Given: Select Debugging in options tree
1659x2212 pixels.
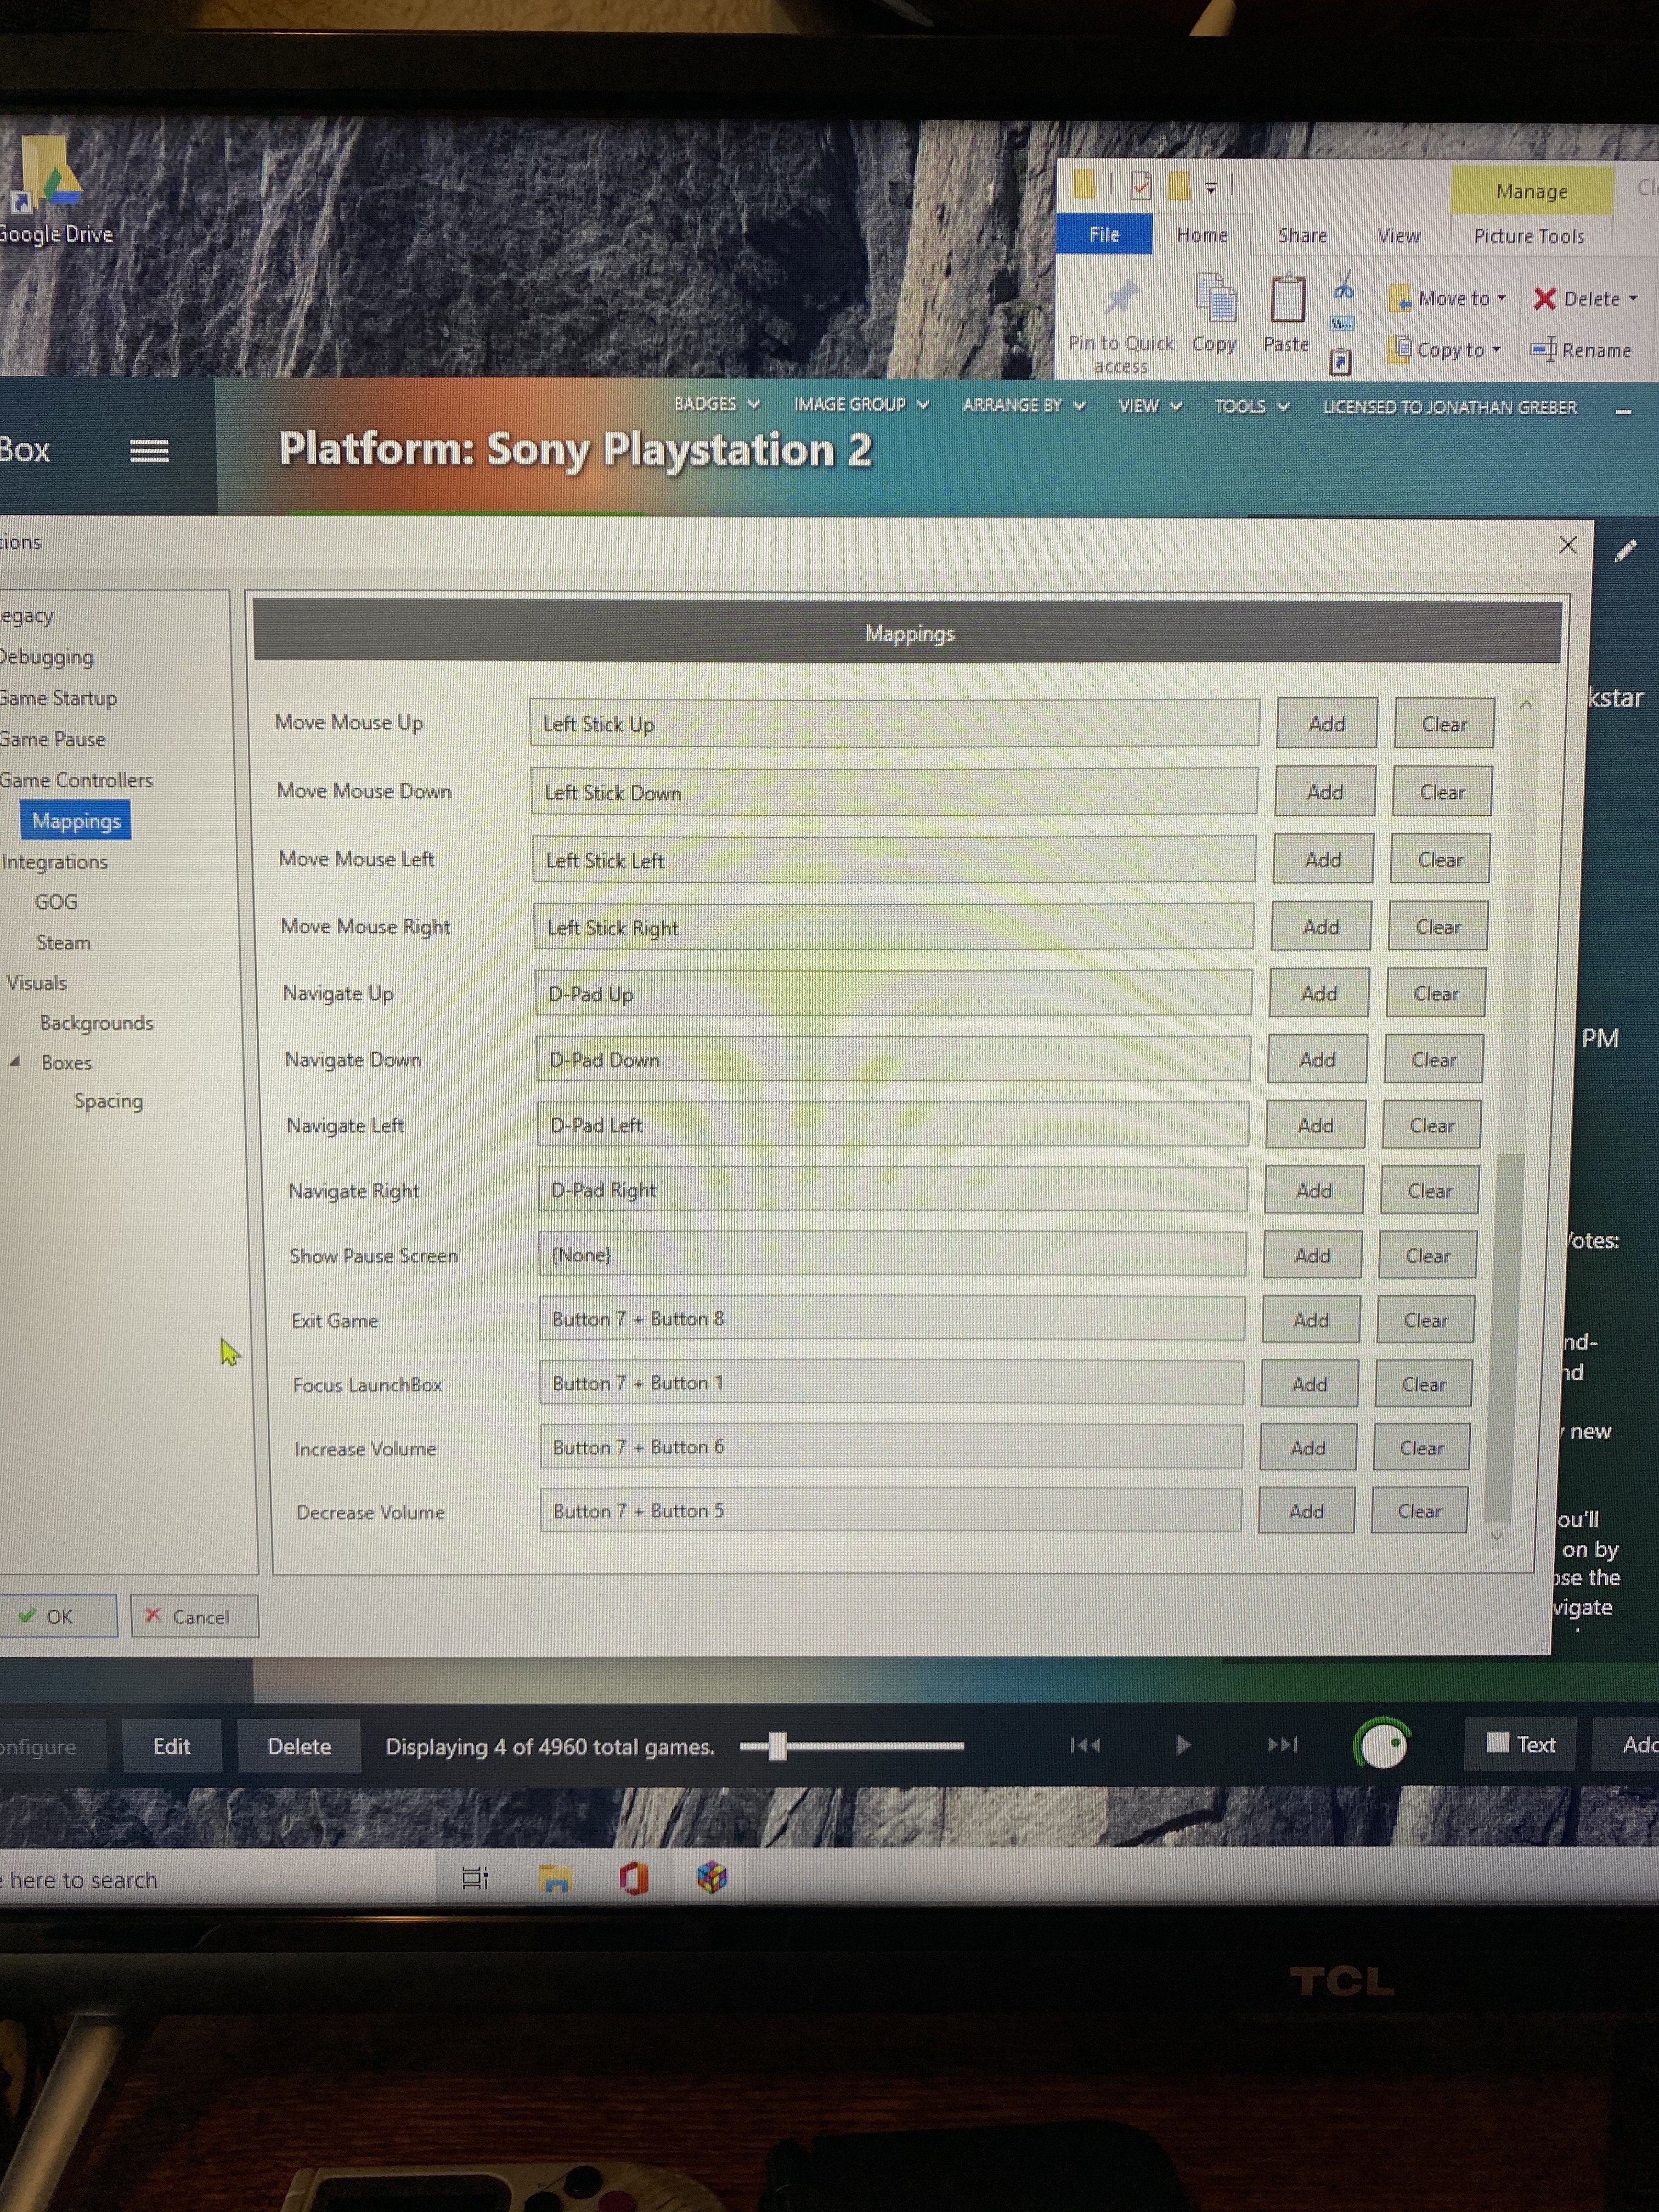Looking at the screenshot, I should pos(46,656).
